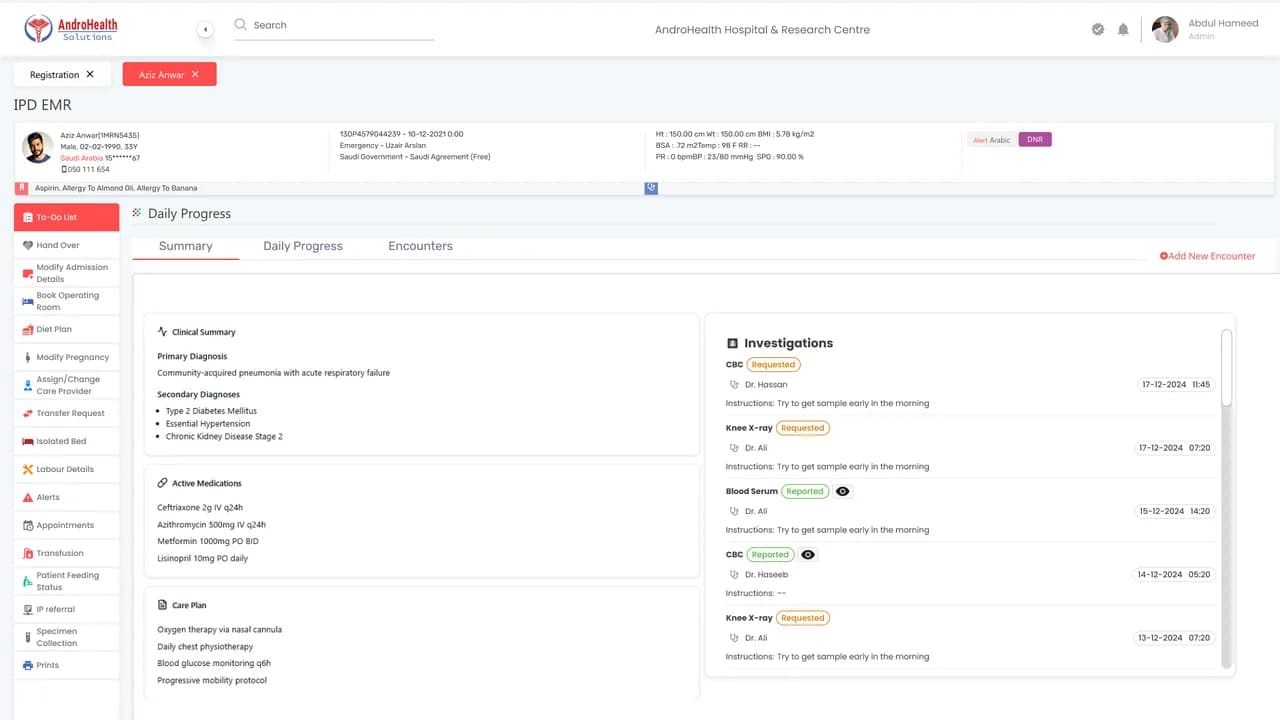Open the Prints section
Viewport: 1280px width, 720px height.
click(x=66, y=665)
